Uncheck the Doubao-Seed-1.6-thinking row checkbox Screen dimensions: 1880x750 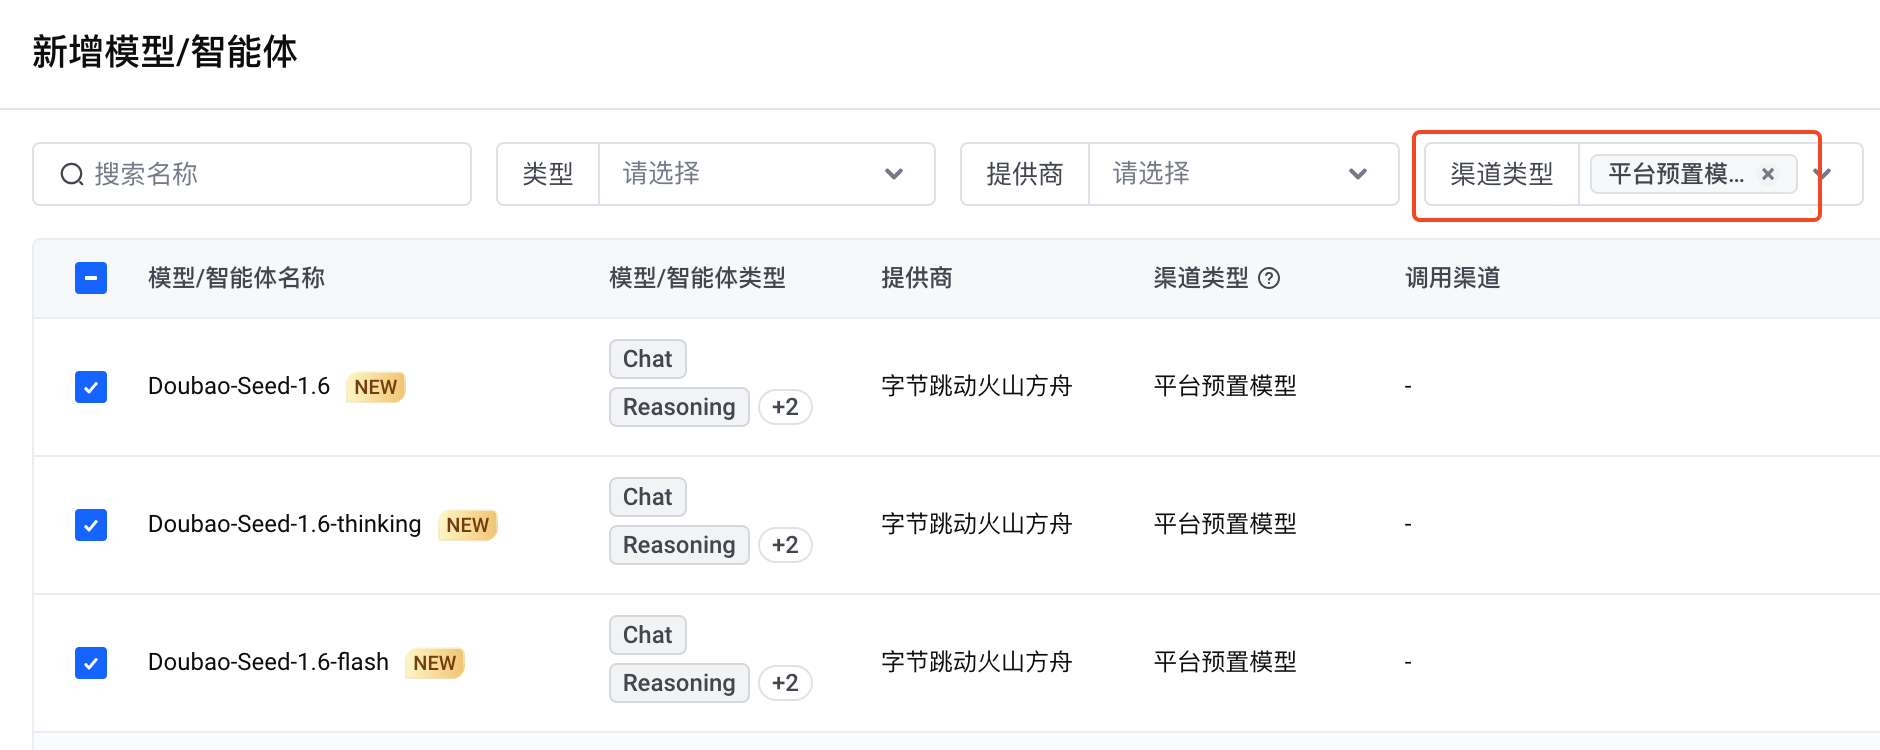(91, 525)
